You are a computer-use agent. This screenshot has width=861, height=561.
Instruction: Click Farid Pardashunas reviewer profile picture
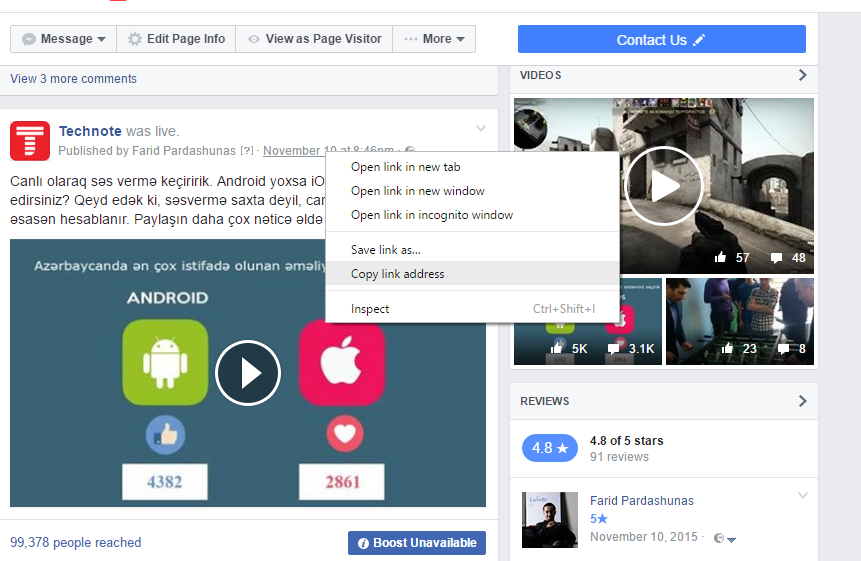(x=549, y=519)
